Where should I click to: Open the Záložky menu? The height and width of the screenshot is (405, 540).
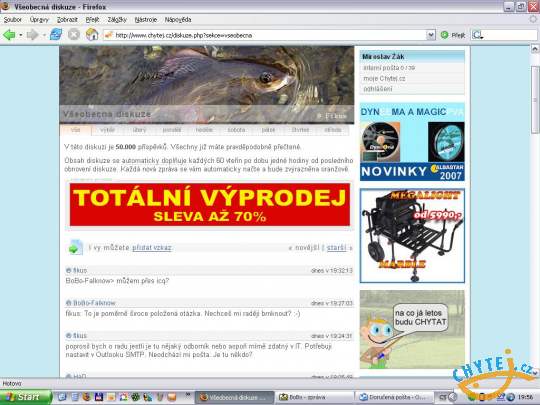(x=117, y=20)
